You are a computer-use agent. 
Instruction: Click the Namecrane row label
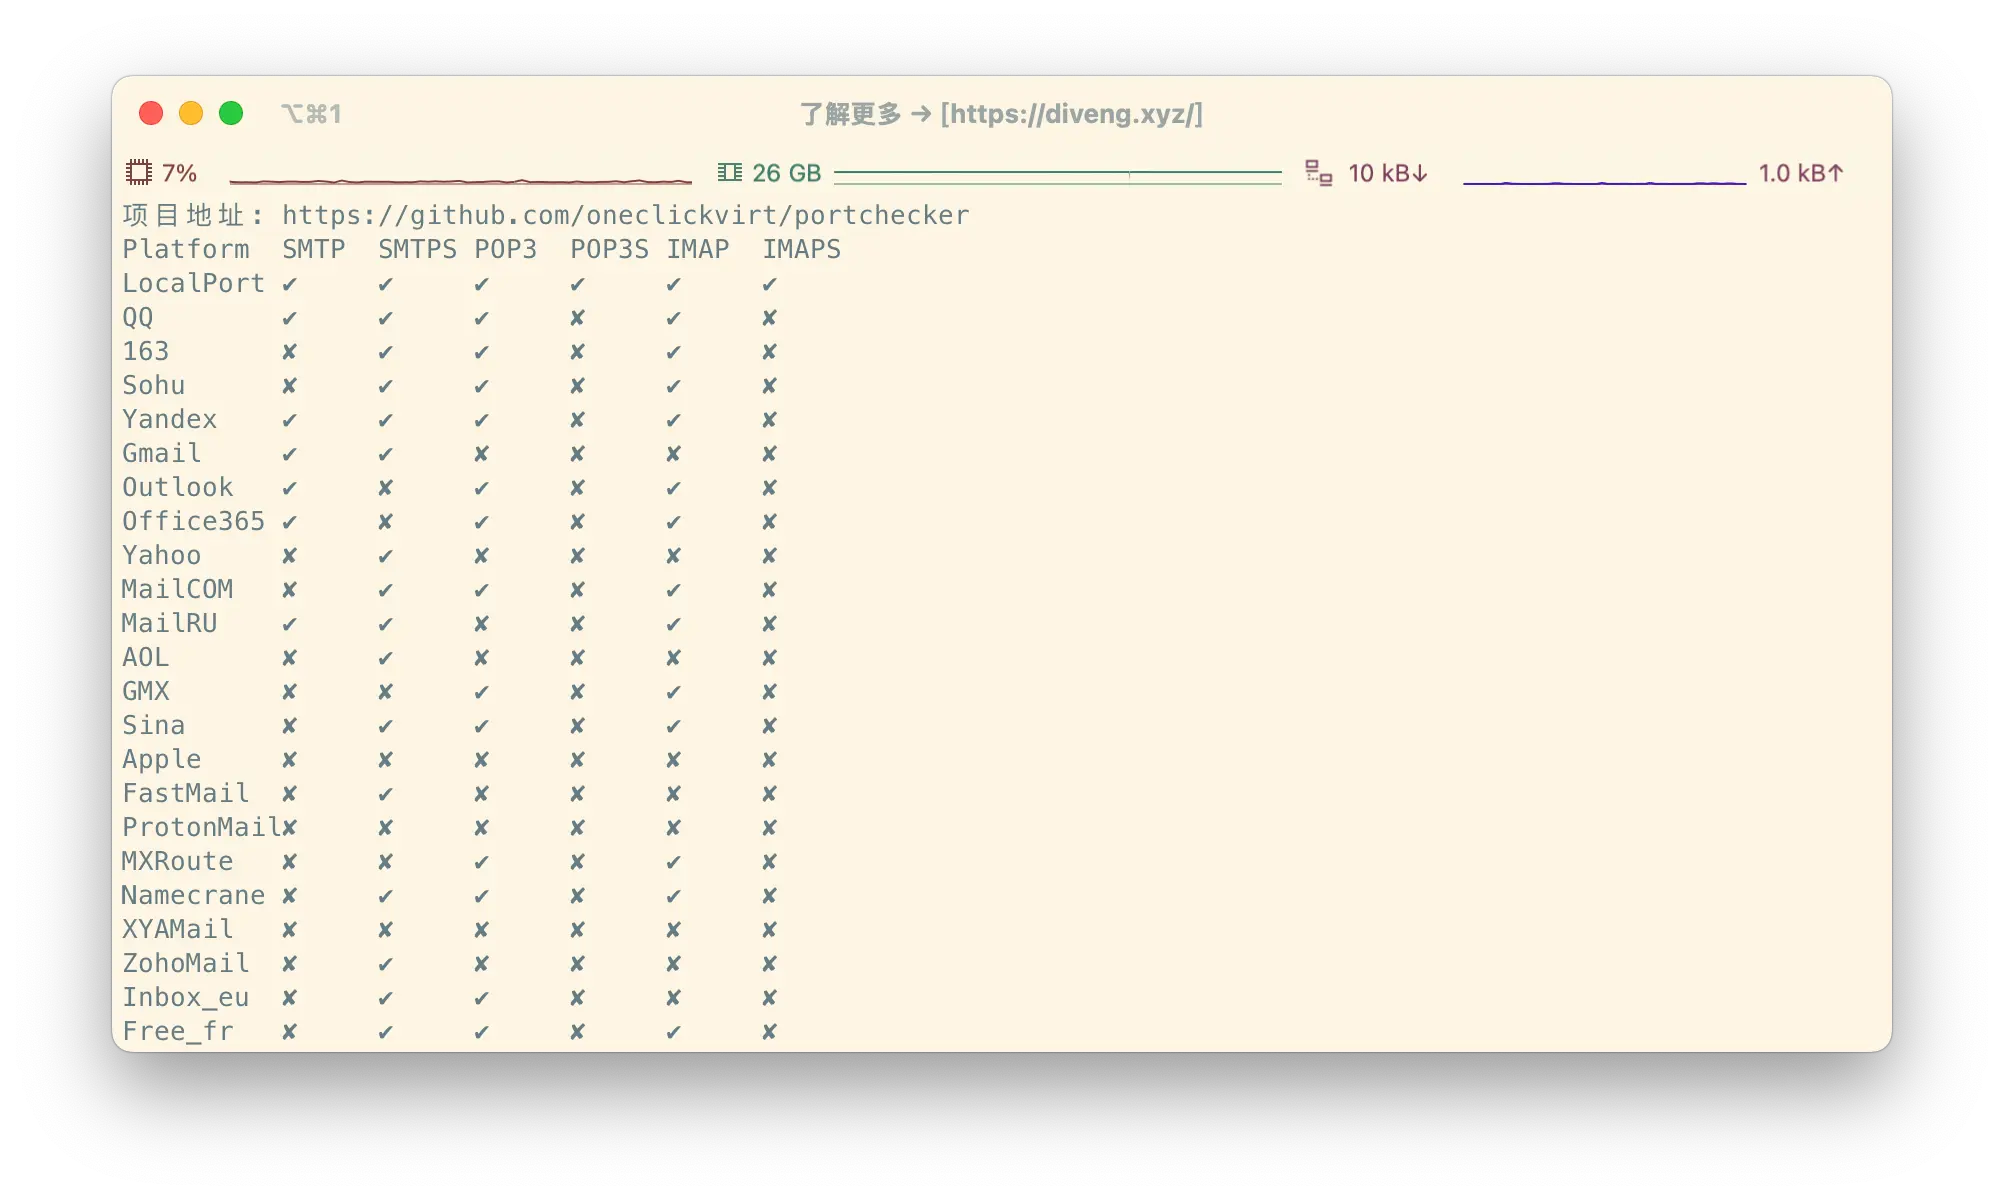(194, 895)
